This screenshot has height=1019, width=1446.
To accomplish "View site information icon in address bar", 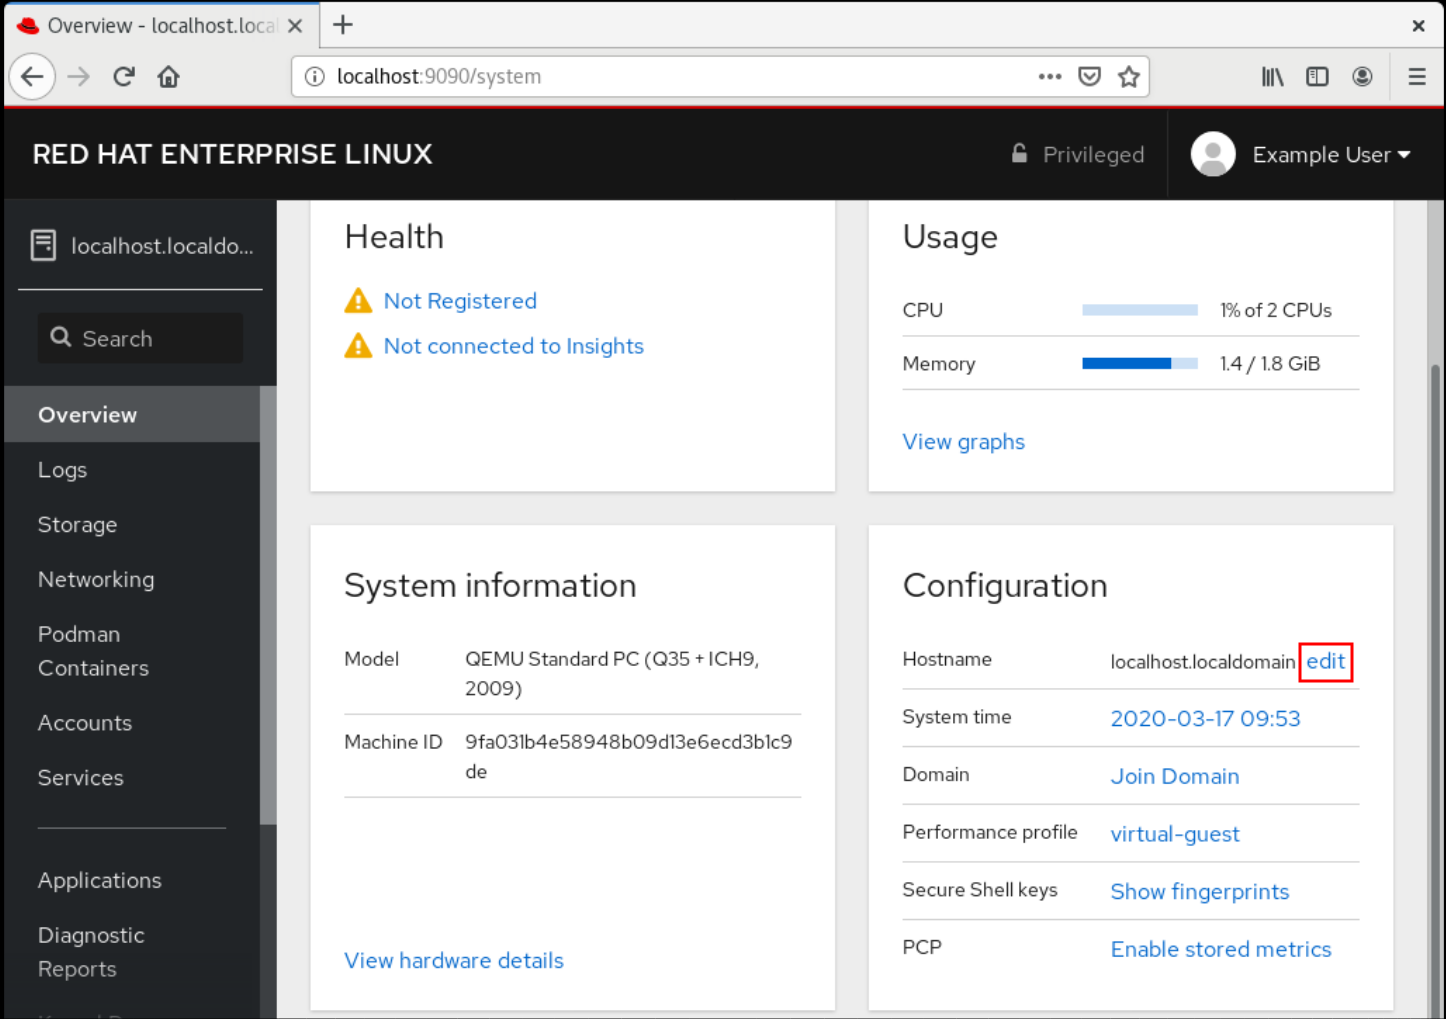I will (x=314, y=77).
